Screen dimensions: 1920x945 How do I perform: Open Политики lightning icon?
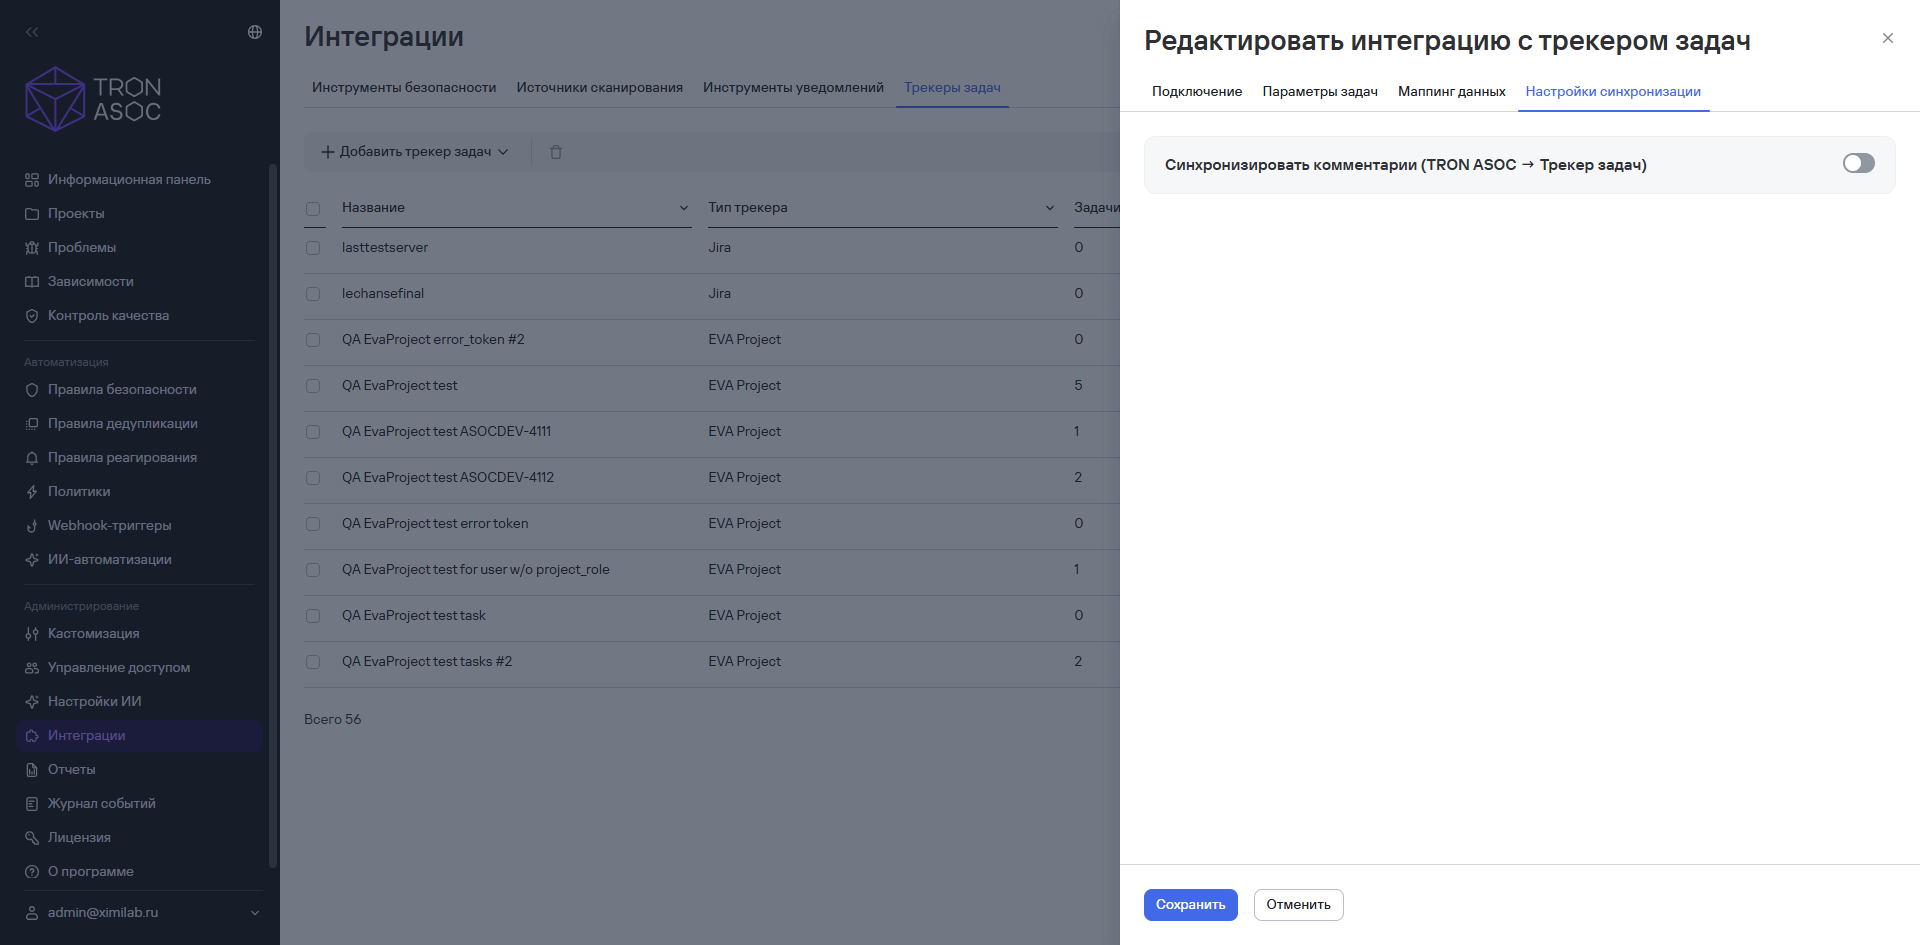32,492
